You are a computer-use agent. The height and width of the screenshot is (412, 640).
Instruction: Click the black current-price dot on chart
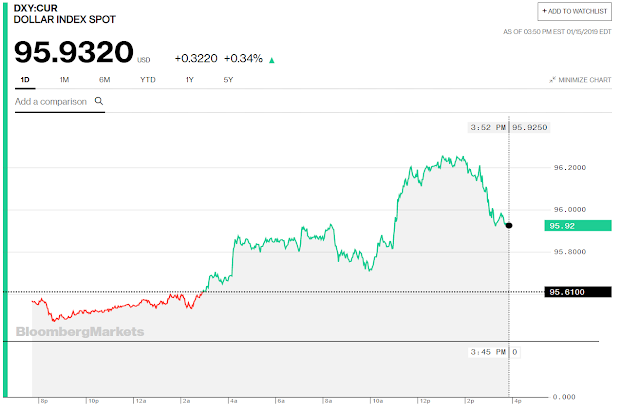point(509,225)
